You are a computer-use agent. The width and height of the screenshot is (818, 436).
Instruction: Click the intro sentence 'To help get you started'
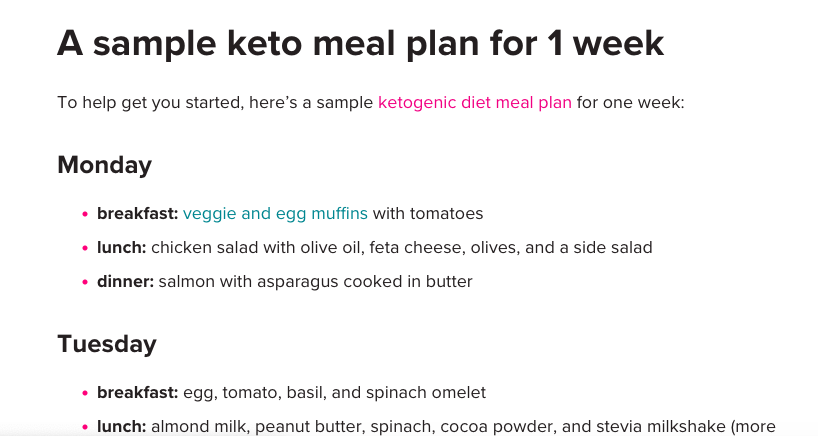pyautogui.click(x=215, y=102)
